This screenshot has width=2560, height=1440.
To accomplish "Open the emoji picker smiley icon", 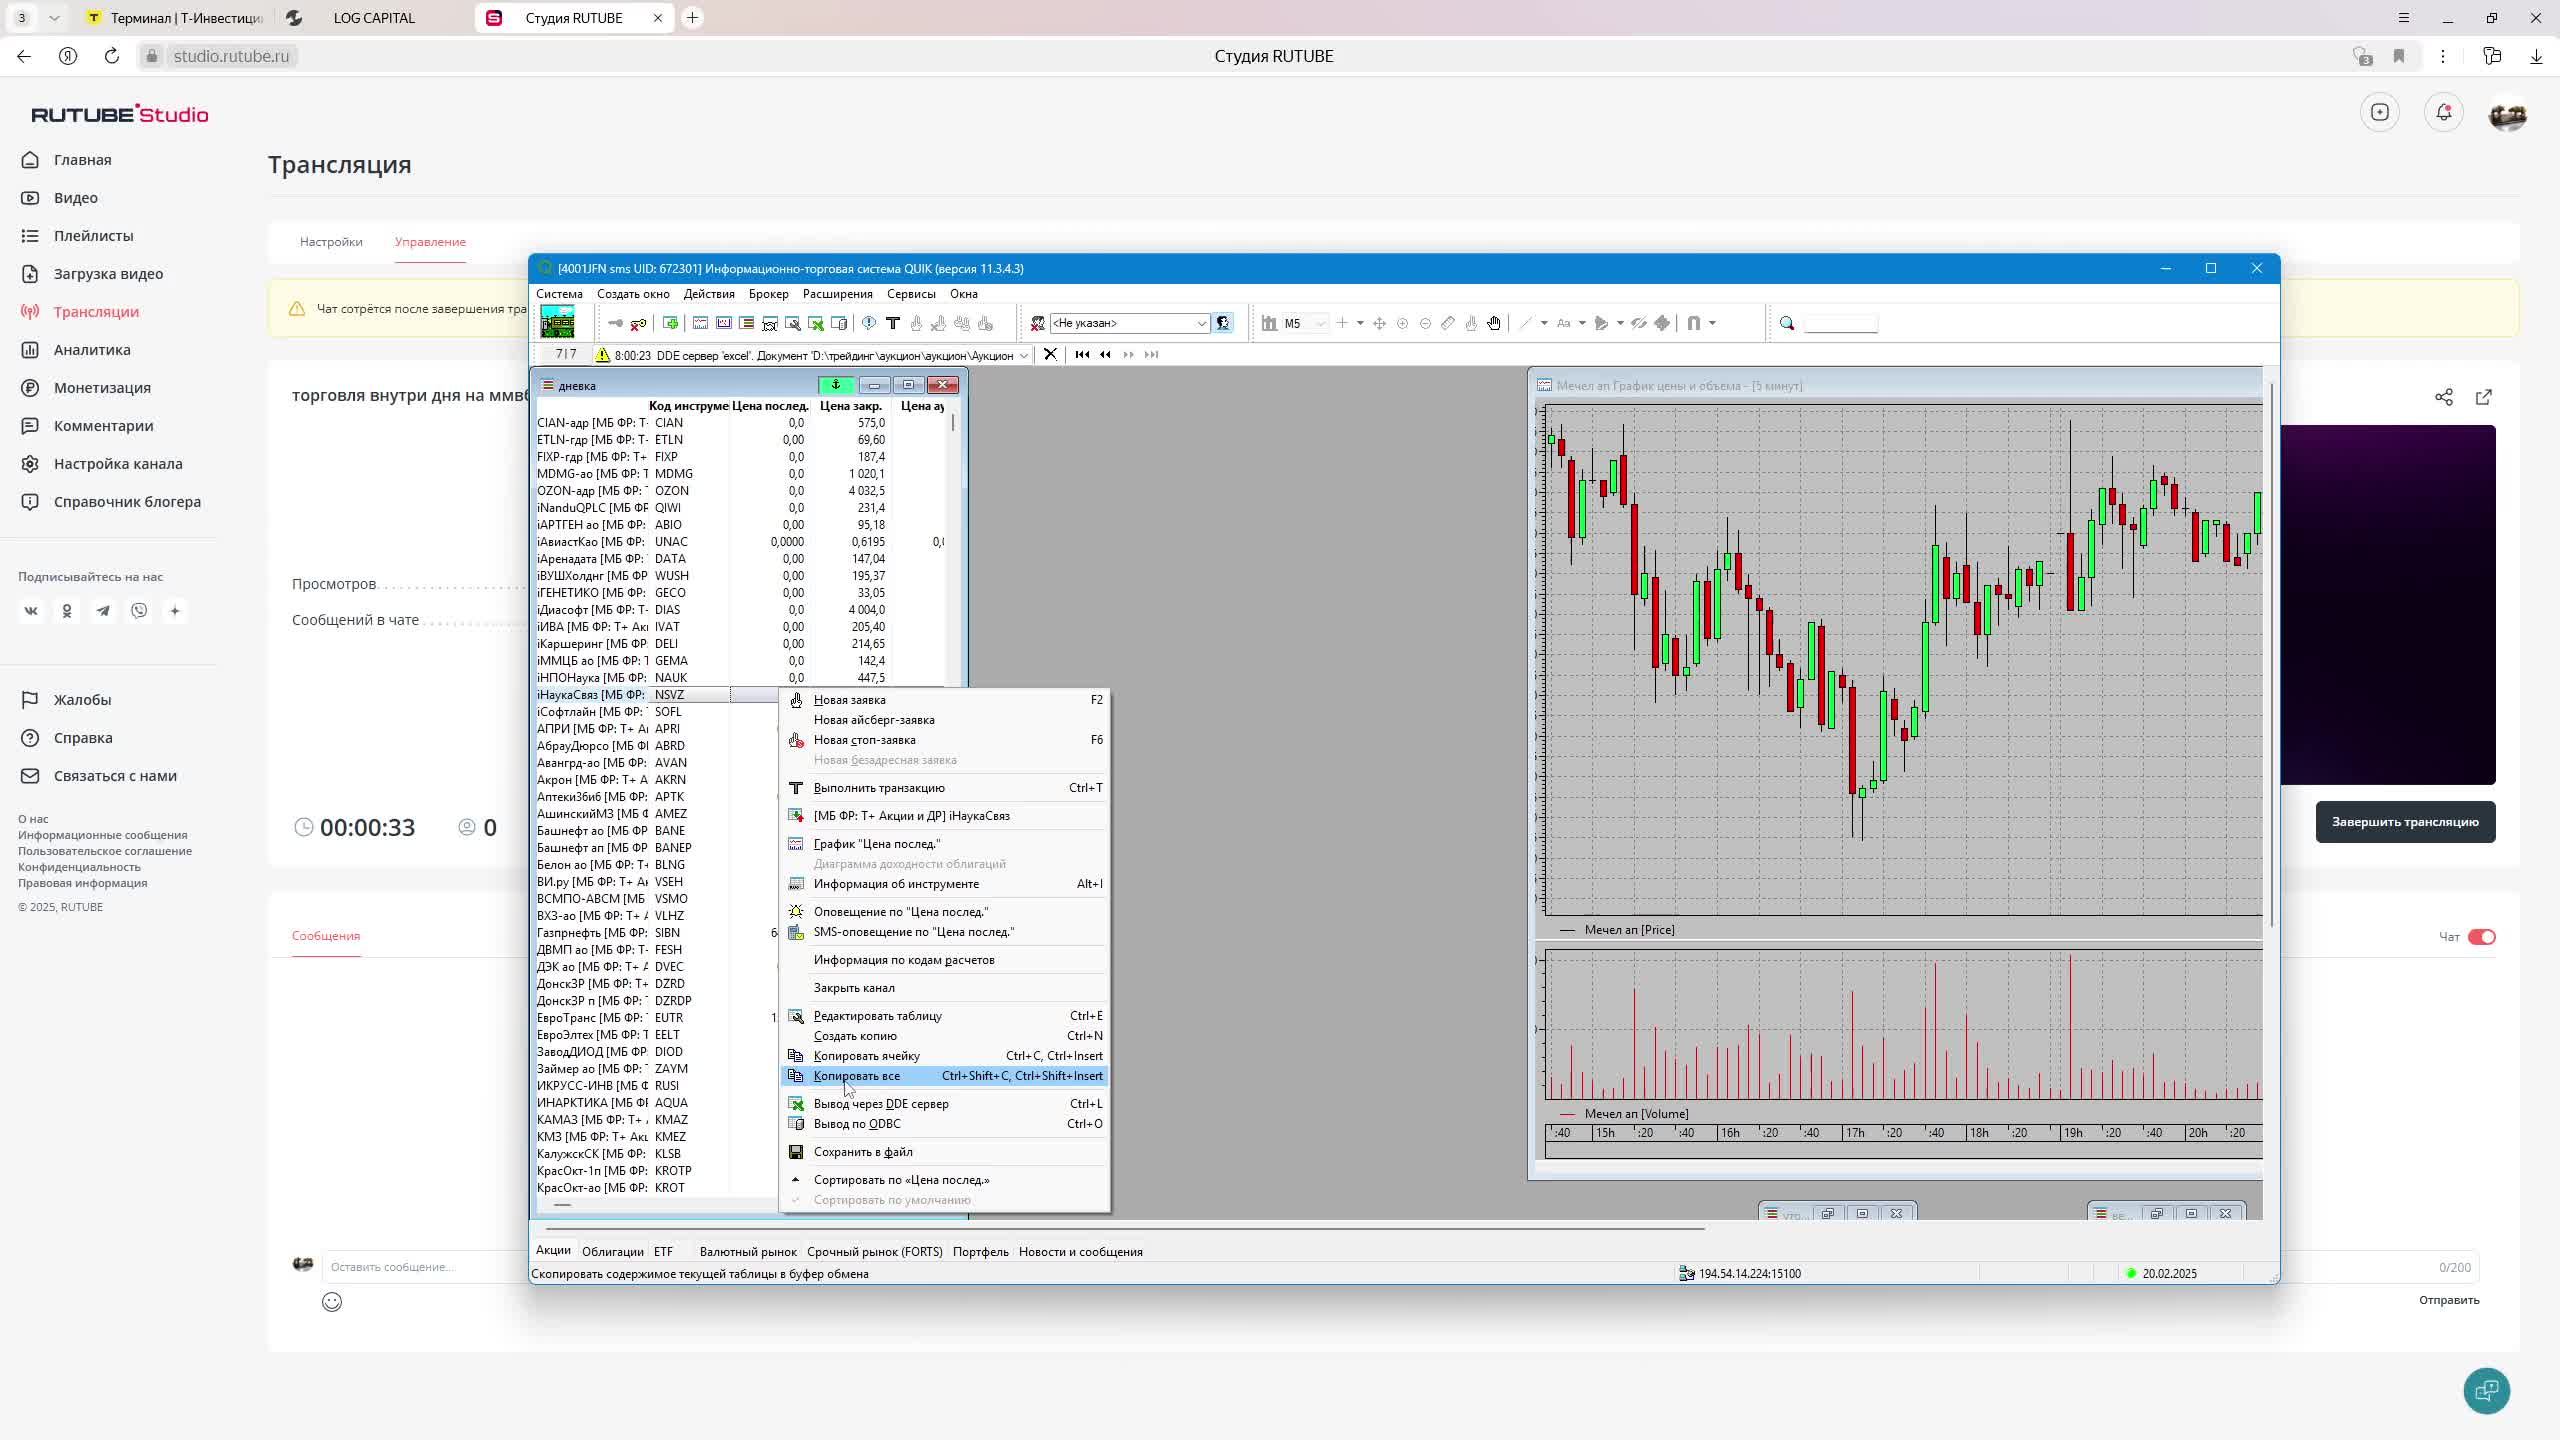I will click(332, 1302).
